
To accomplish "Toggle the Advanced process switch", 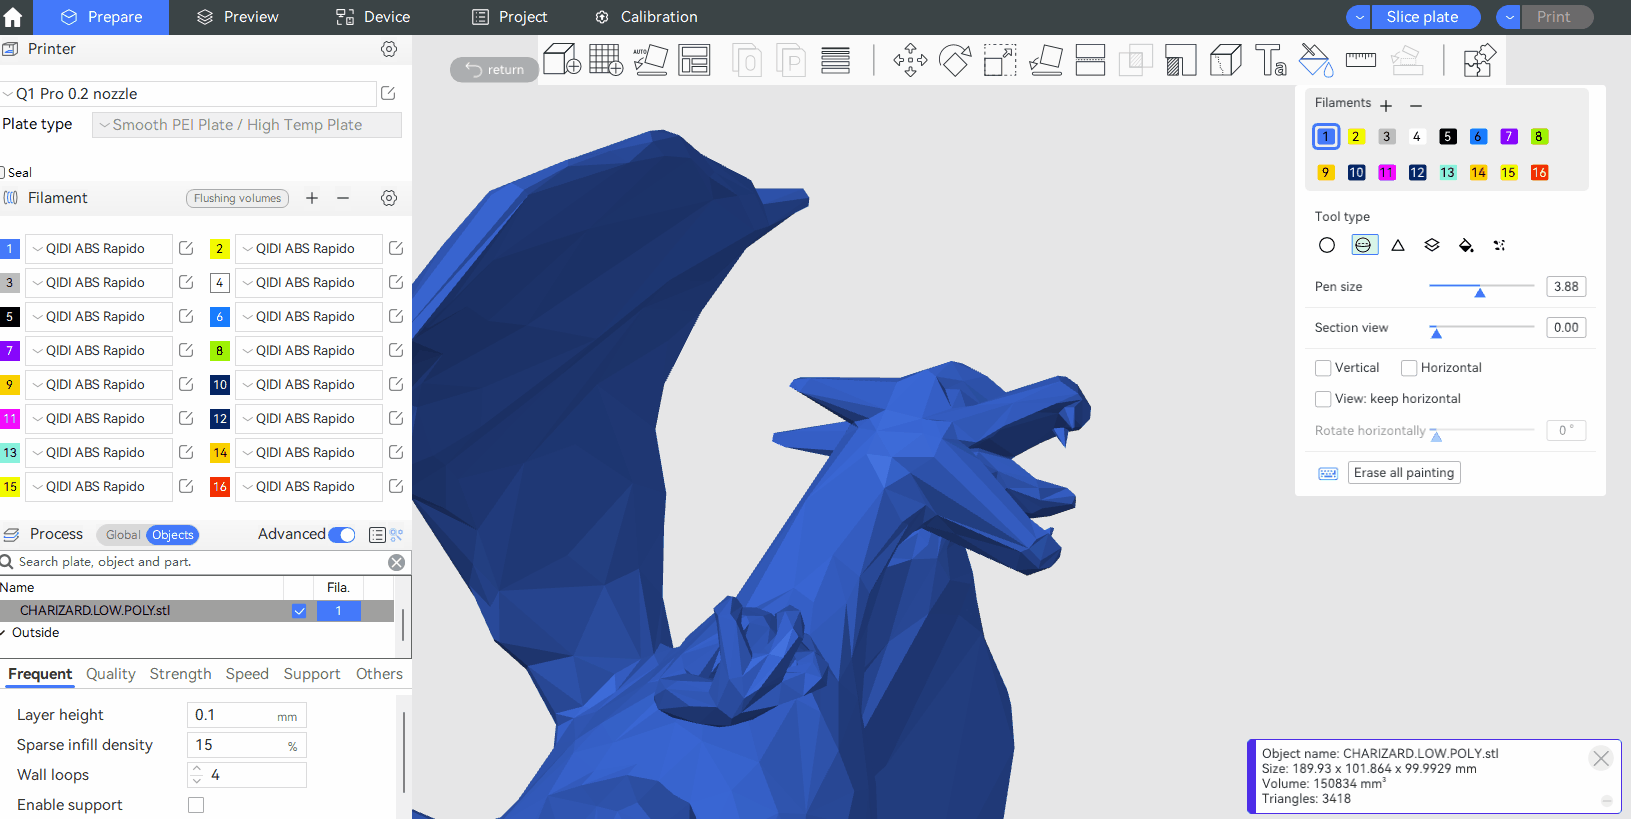I will click(342, 535).
